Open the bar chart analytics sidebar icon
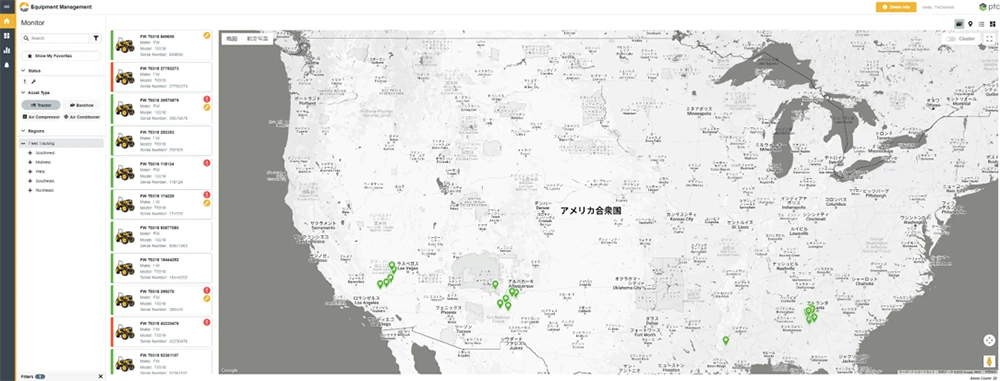The height and width of the screenshot is (381, 1000). tap(7, 50)
